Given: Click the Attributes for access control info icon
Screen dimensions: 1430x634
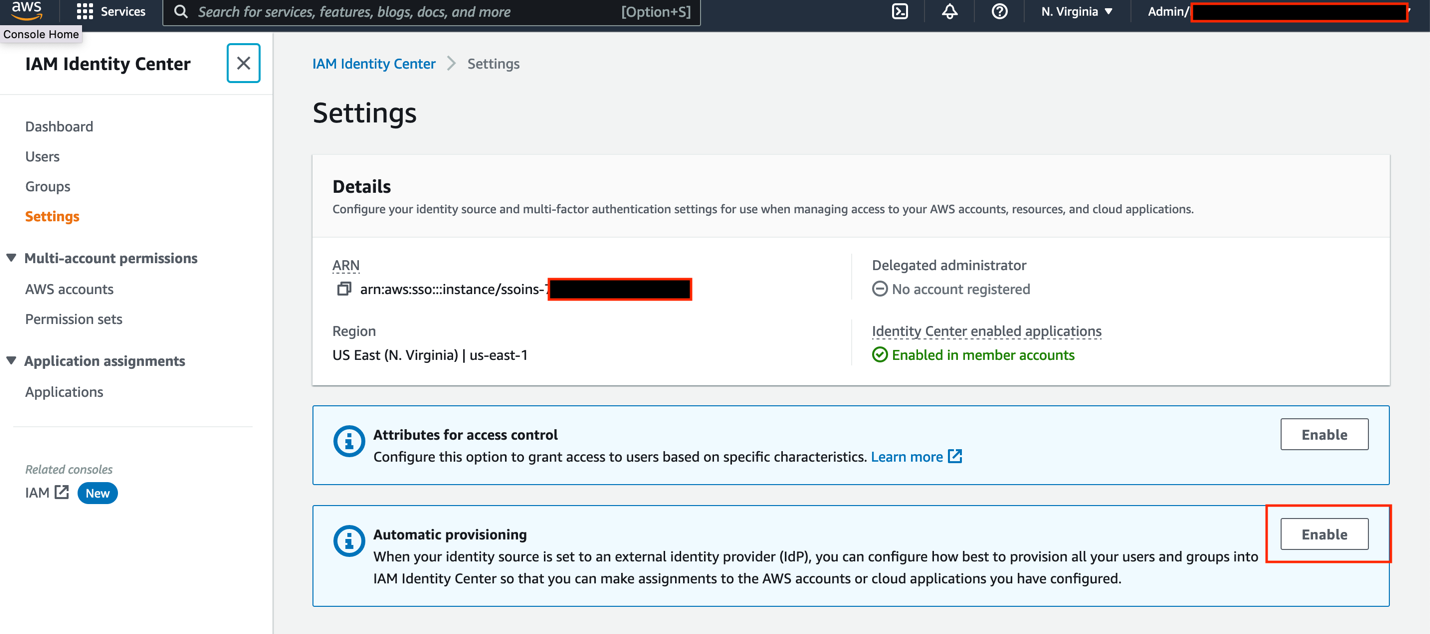Looking at the screenshot, I should (x=349, y=441).
